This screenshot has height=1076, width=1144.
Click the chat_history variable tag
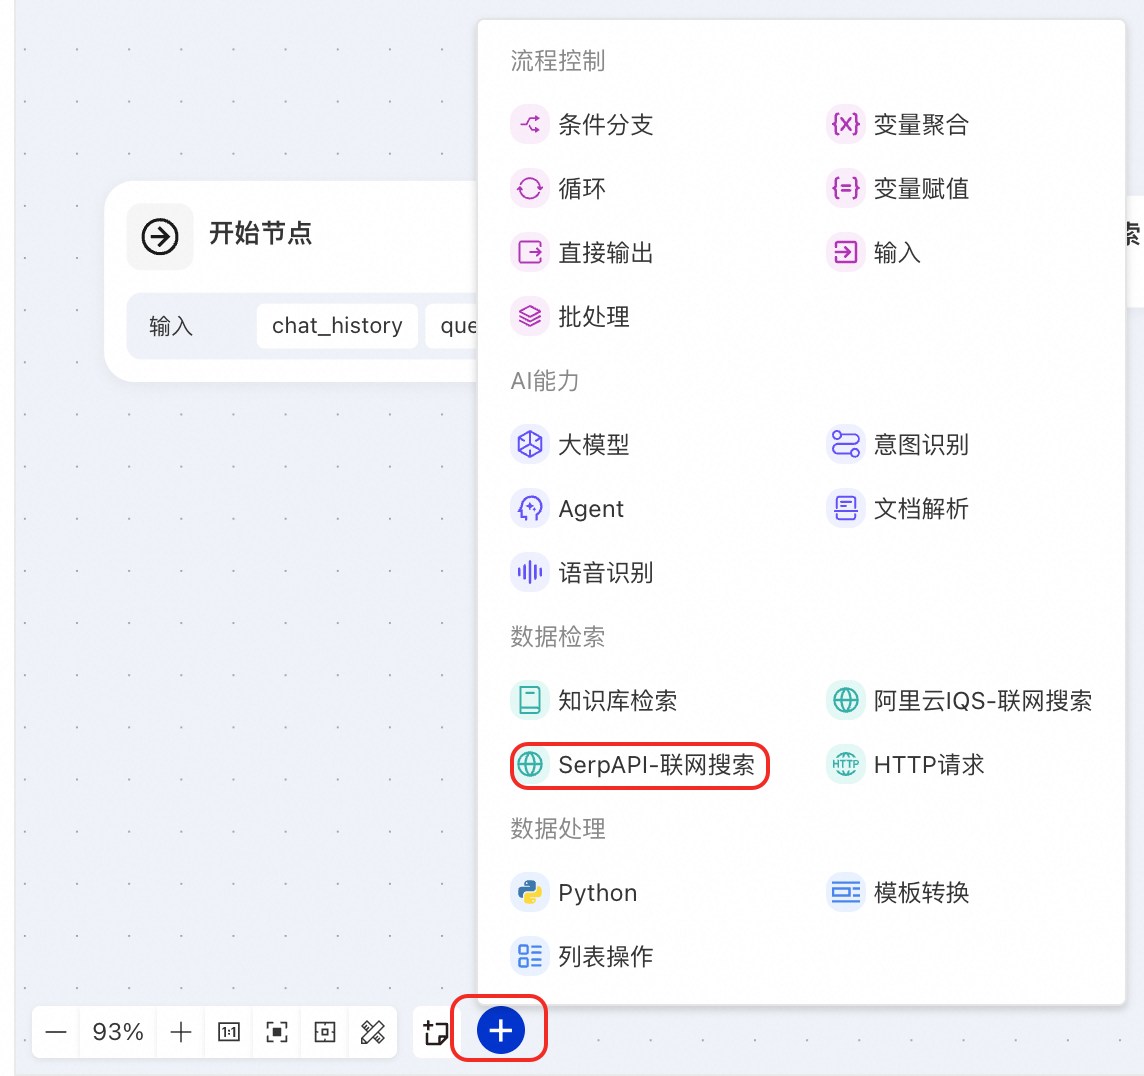pyautogui.click(x=337, y=325)
